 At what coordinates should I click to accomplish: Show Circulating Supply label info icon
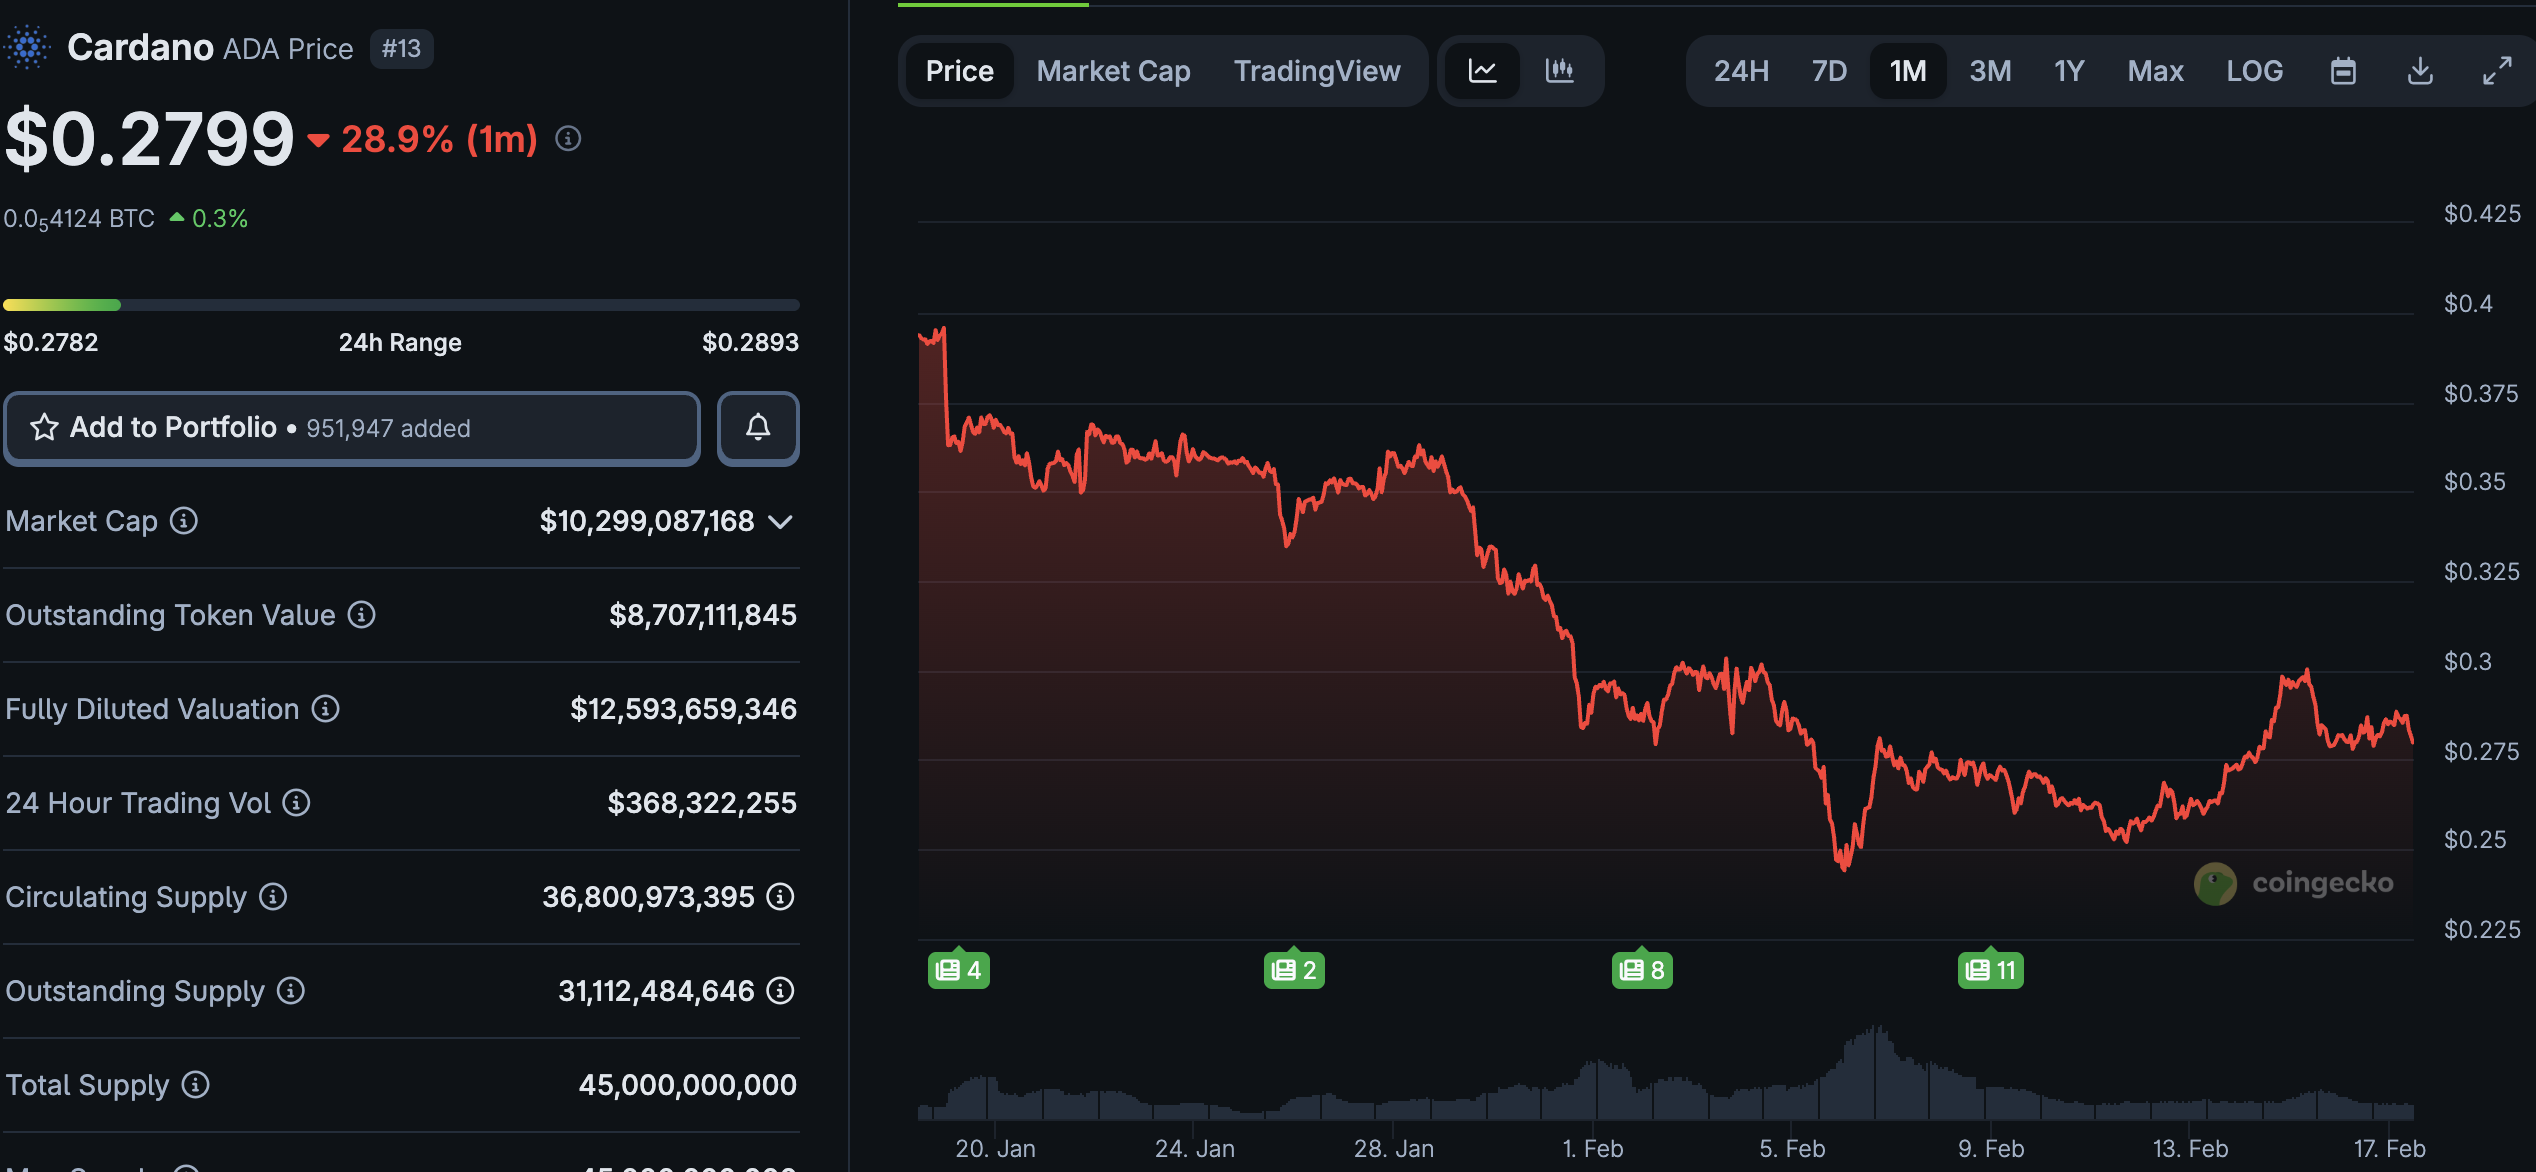coord(273,897)
